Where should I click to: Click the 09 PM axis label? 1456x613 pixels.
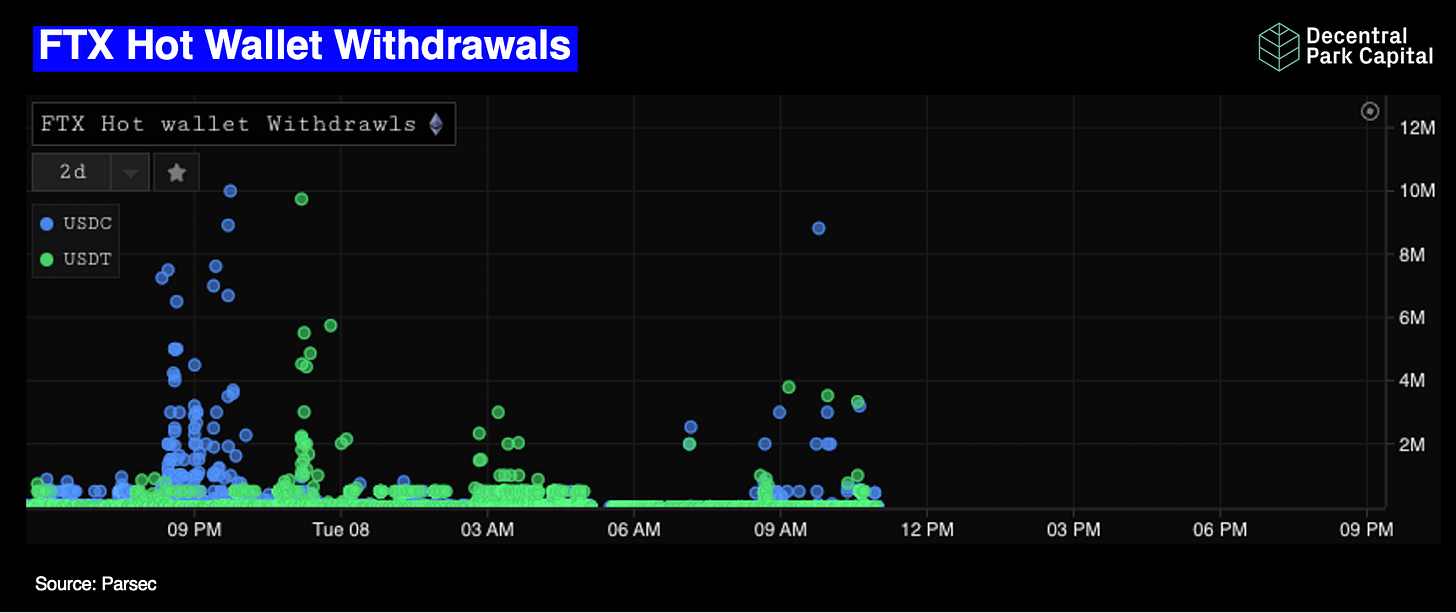[x=194, y=529]
